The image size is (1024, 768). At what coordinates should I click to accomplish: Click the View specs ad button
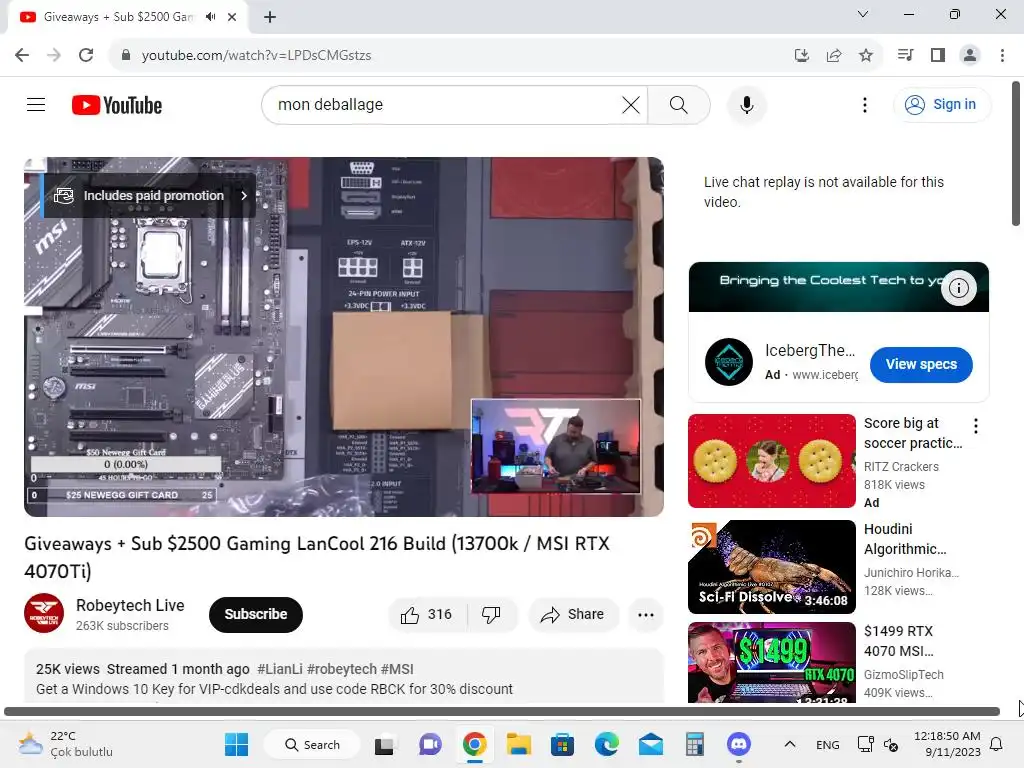tap(921, 364)
